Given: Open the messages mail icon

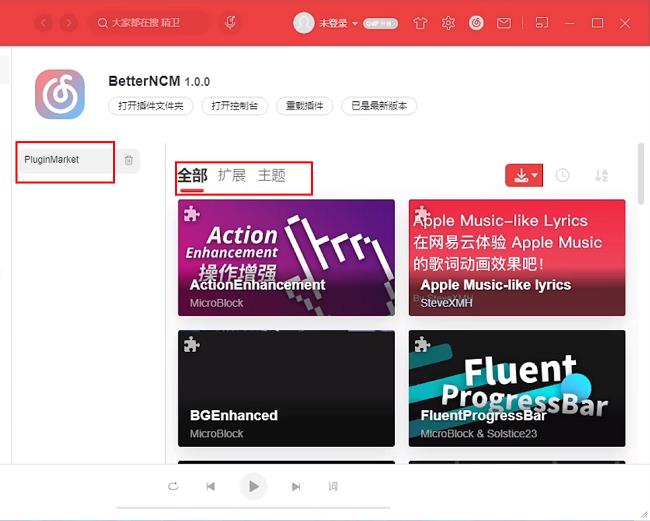Looking at the screenshot, I should tap(504, 23).
